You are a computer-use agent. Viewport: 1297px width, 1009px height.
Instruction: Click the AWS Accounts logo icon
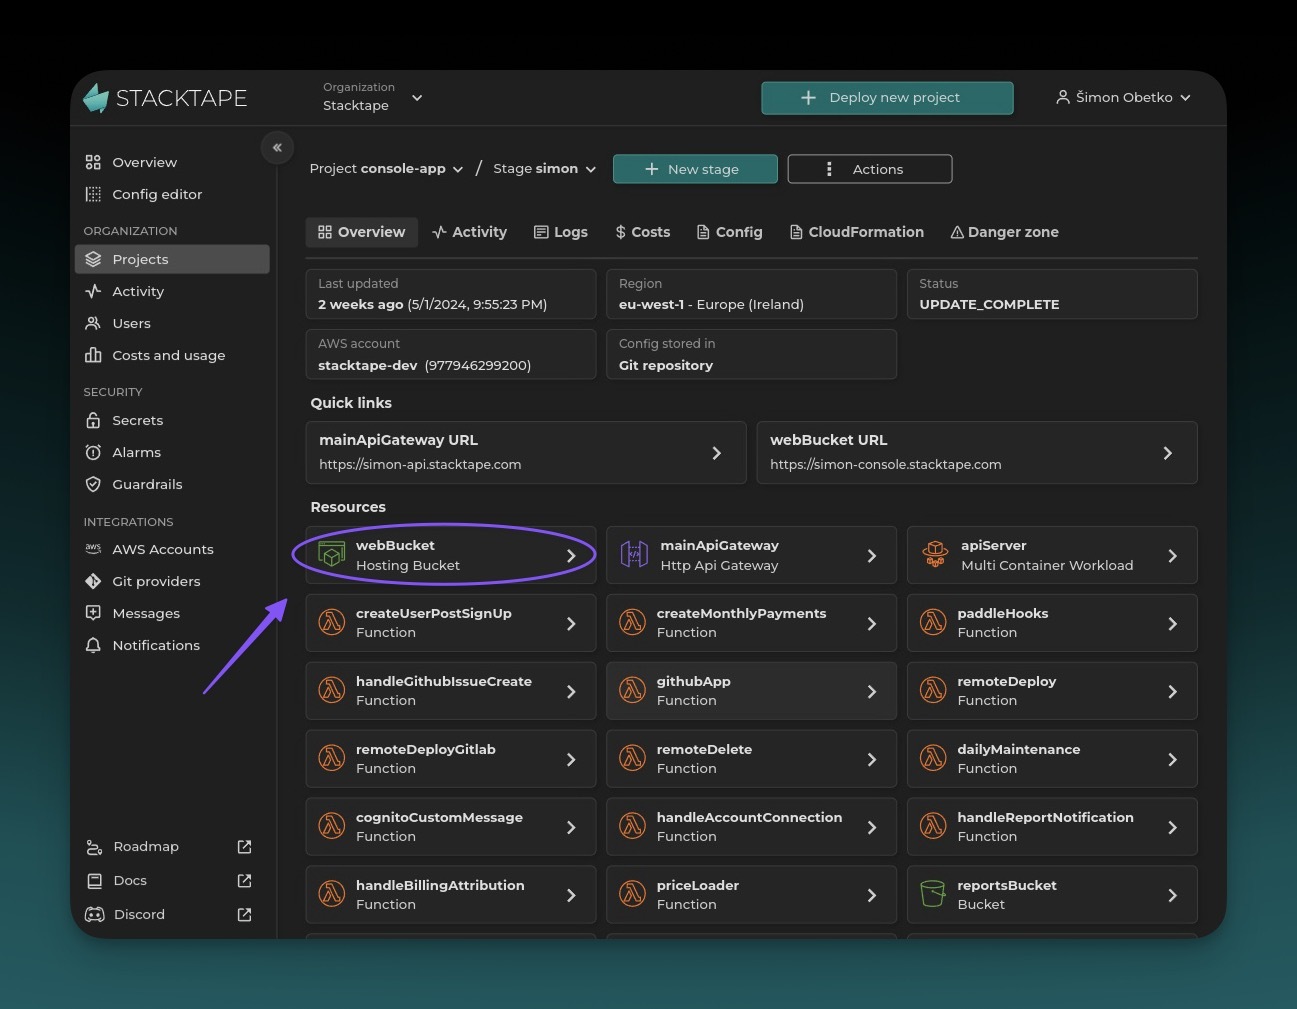(x=93, y=549)
